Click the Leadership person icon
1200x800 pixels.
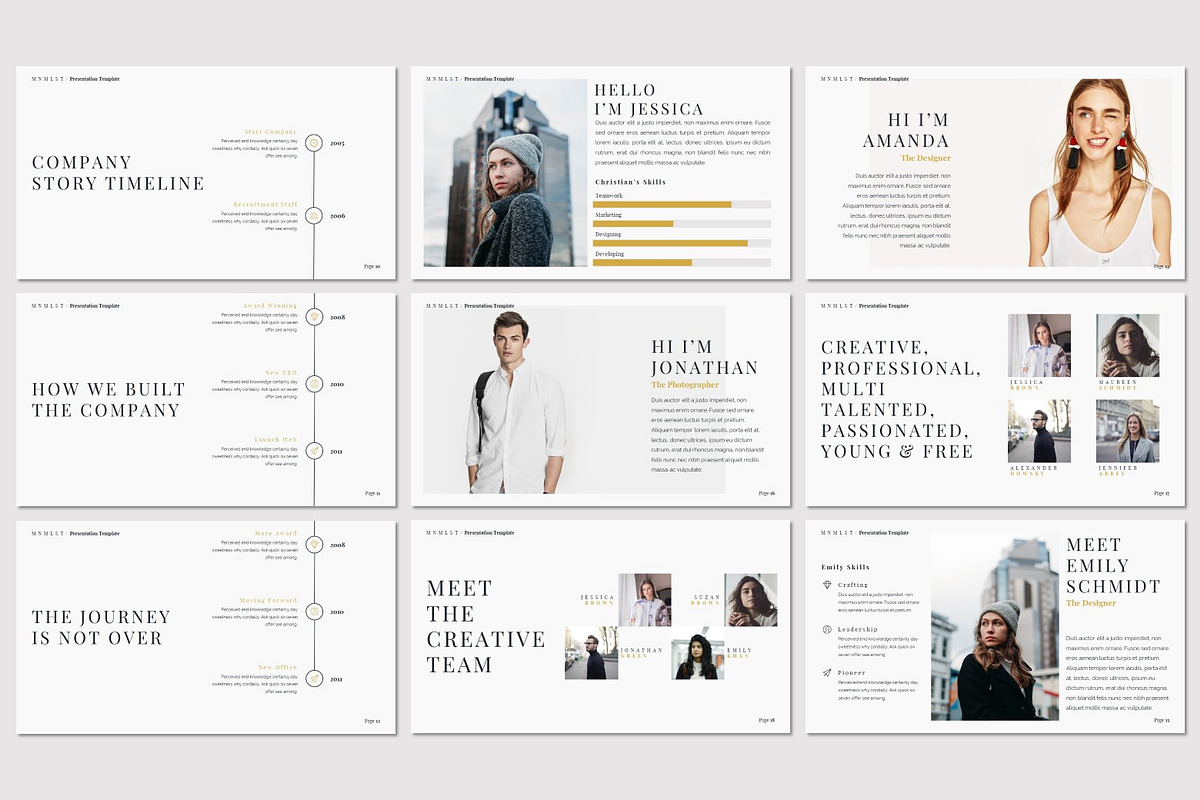click(x=827, y=629)
